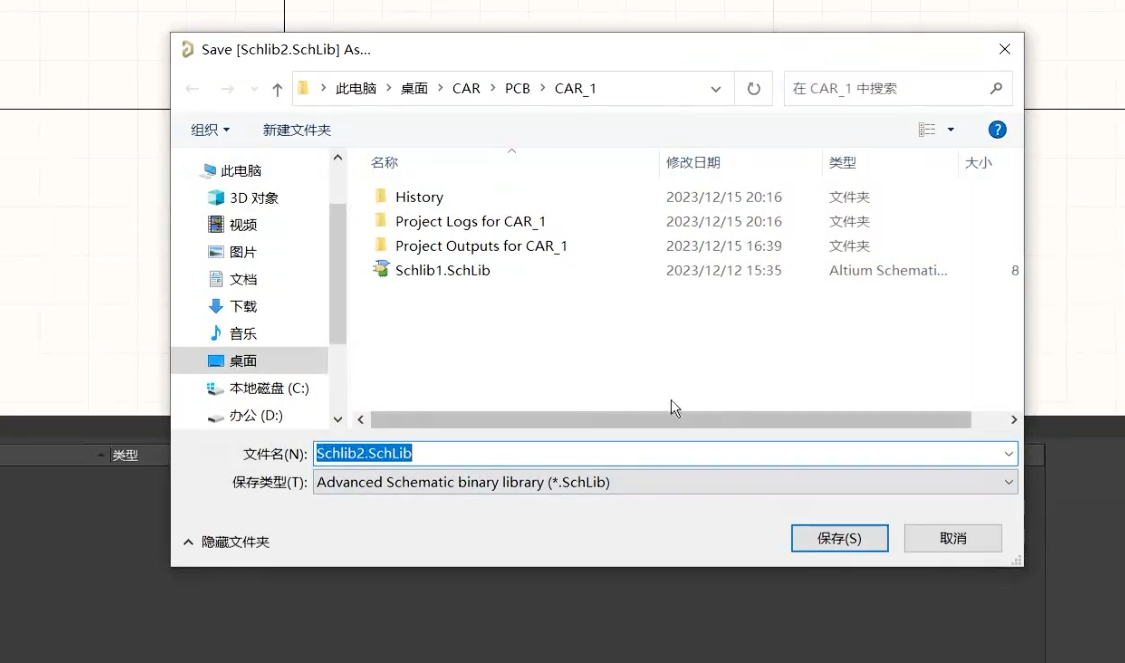1125x663 pixels.
Task: Click navigation pane scroll down arrow
Action: click(337, 419)
